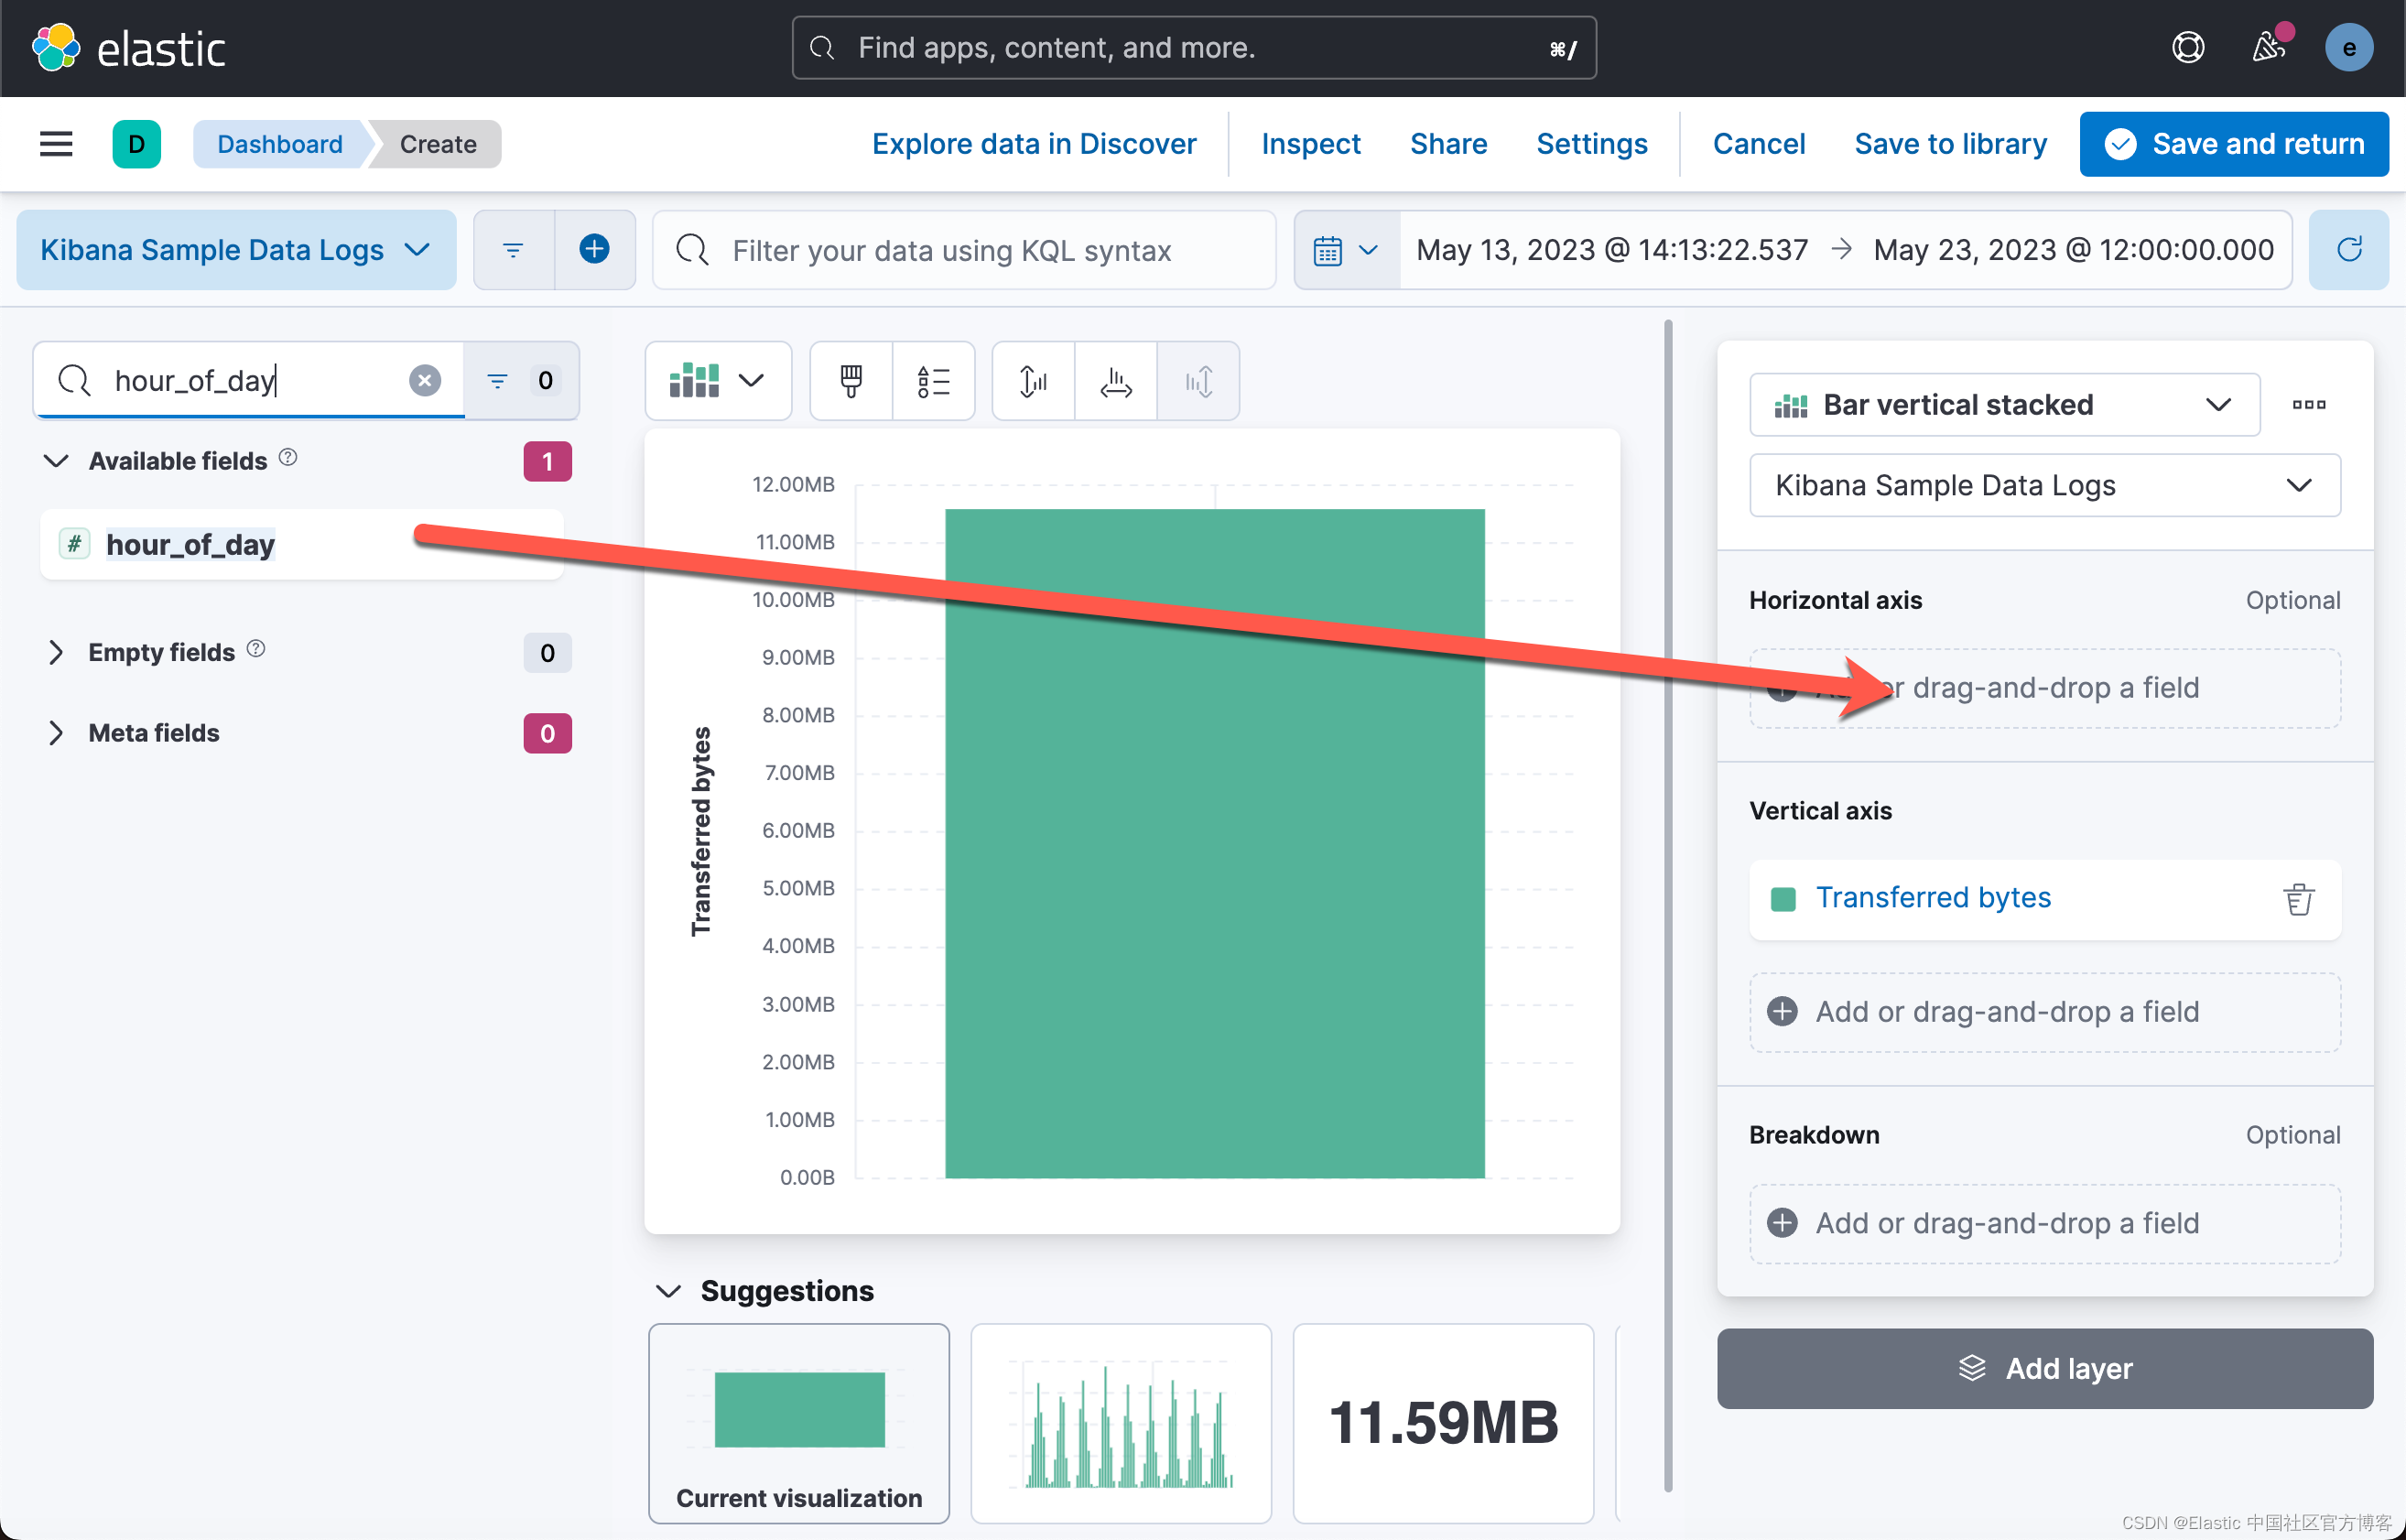The height and width of the screenshot is (1540, 2406).
Task: Click Cancel to discard the visualization
Action: click(x=1758, y=144)
